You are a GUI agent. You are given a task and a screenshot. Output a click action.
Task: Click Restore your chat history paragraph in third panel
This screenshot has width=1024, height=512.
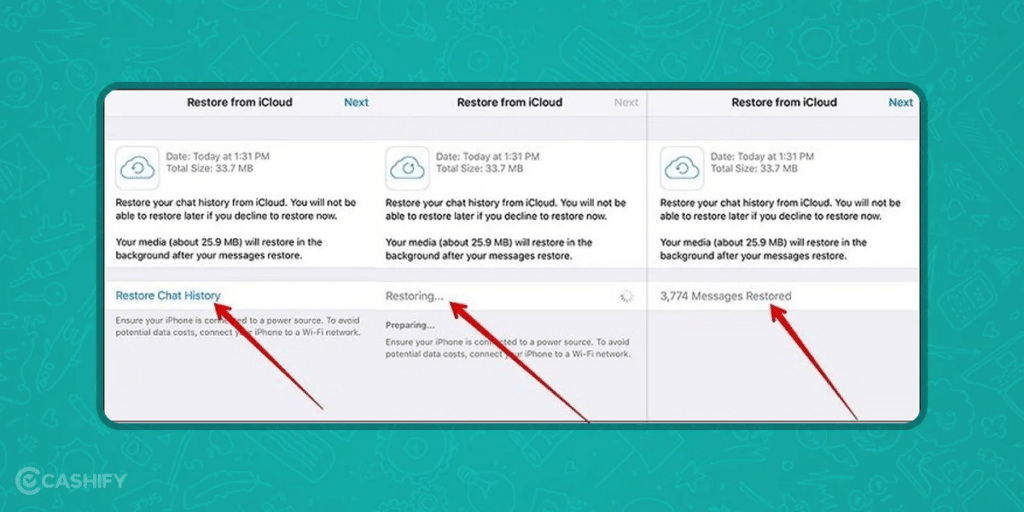[x=780, y=210]
